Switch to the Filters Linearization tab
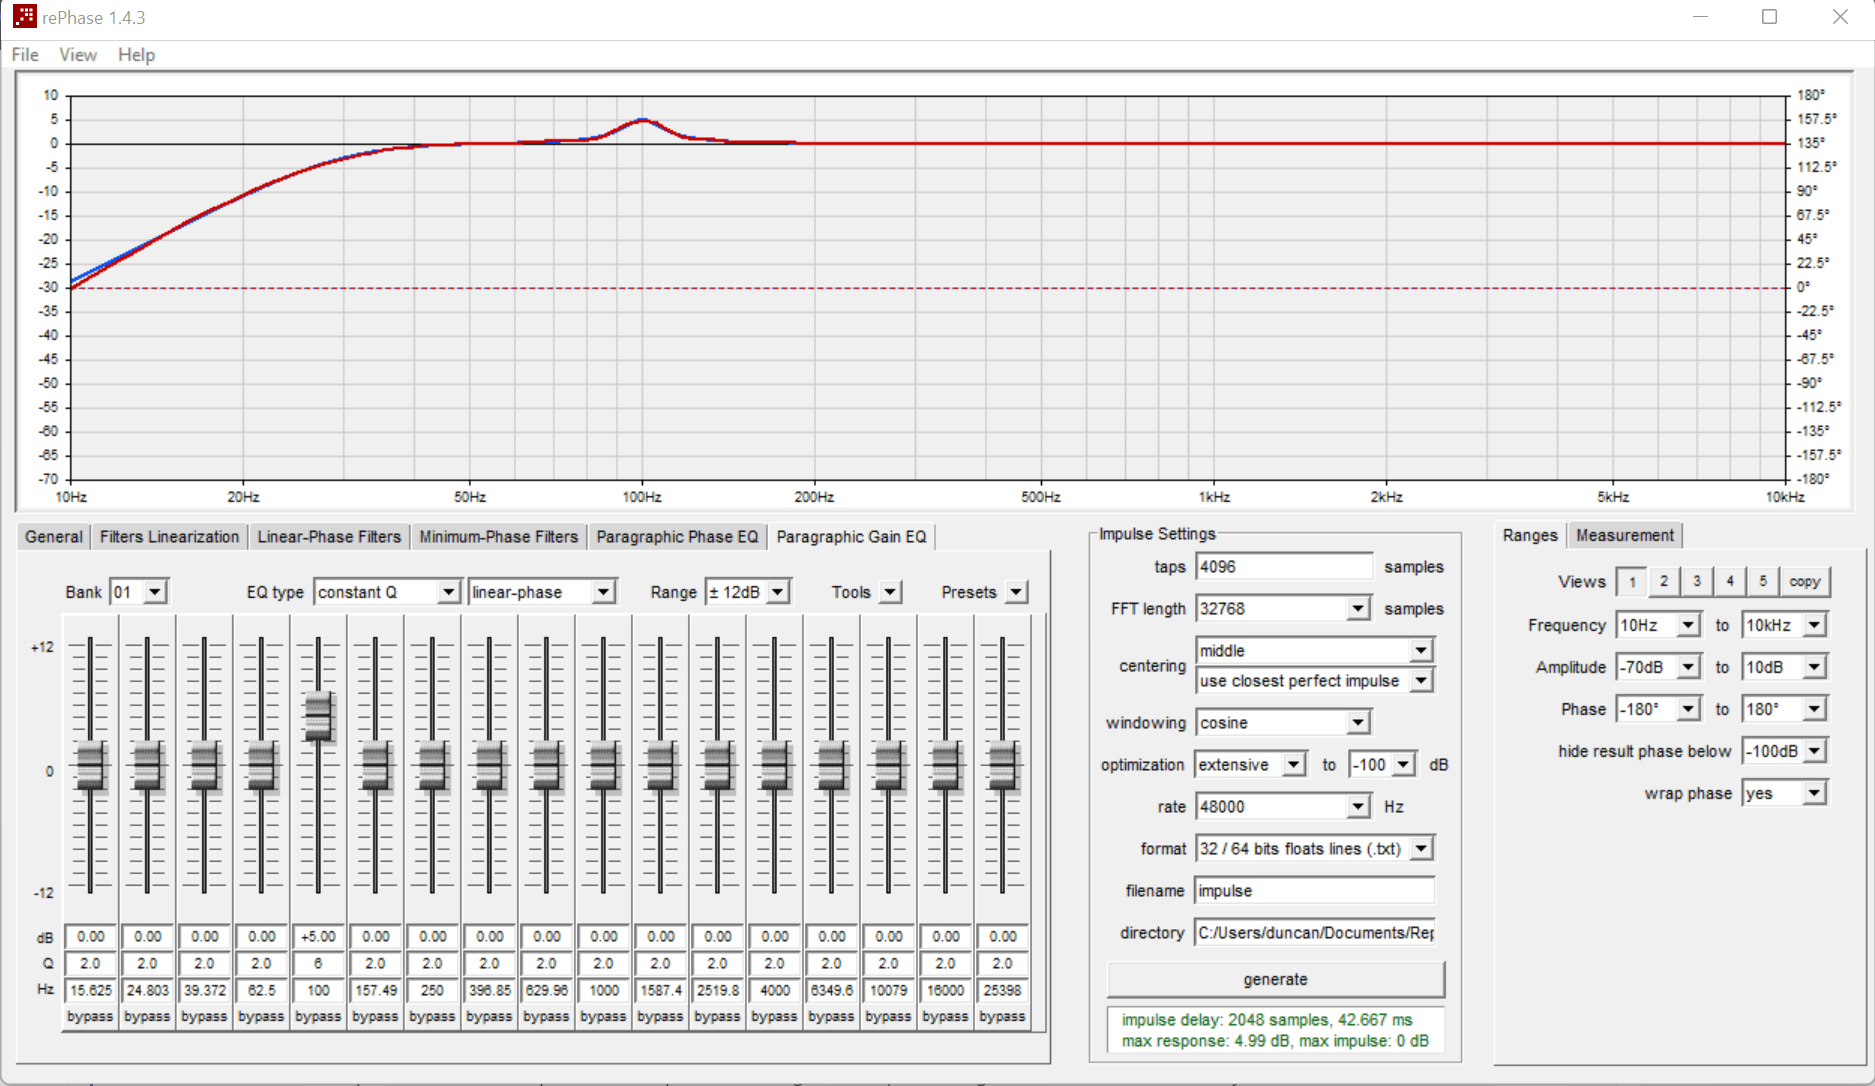 pos(169,537)
